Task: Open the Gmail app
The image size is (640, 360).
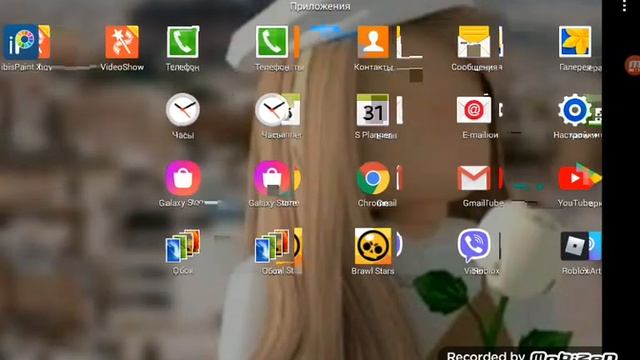Action: 473,178
